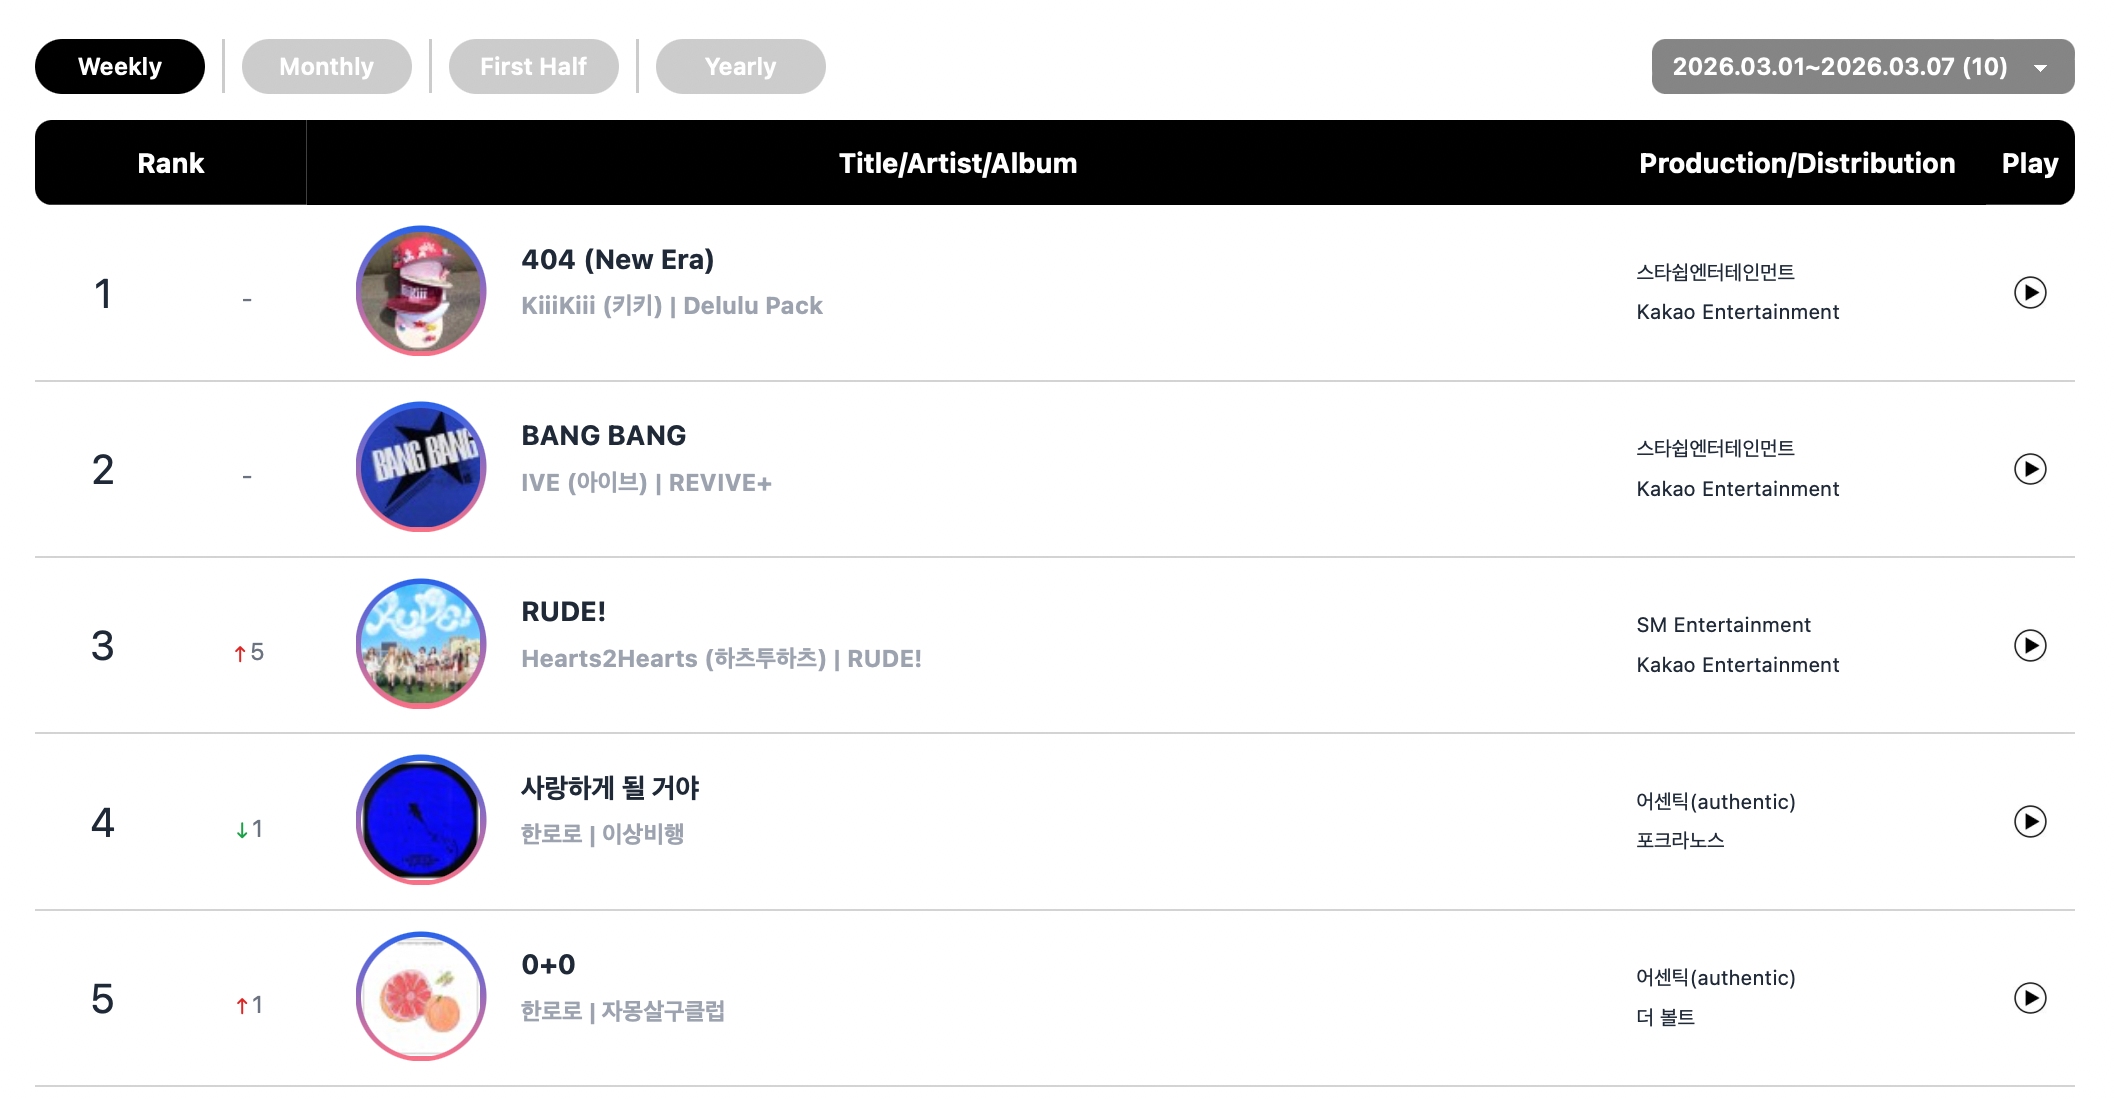Play BANG BANG by IVE
Image resolution: width=2114 pixels, height=1099 pixels.
coord(2029,469)
